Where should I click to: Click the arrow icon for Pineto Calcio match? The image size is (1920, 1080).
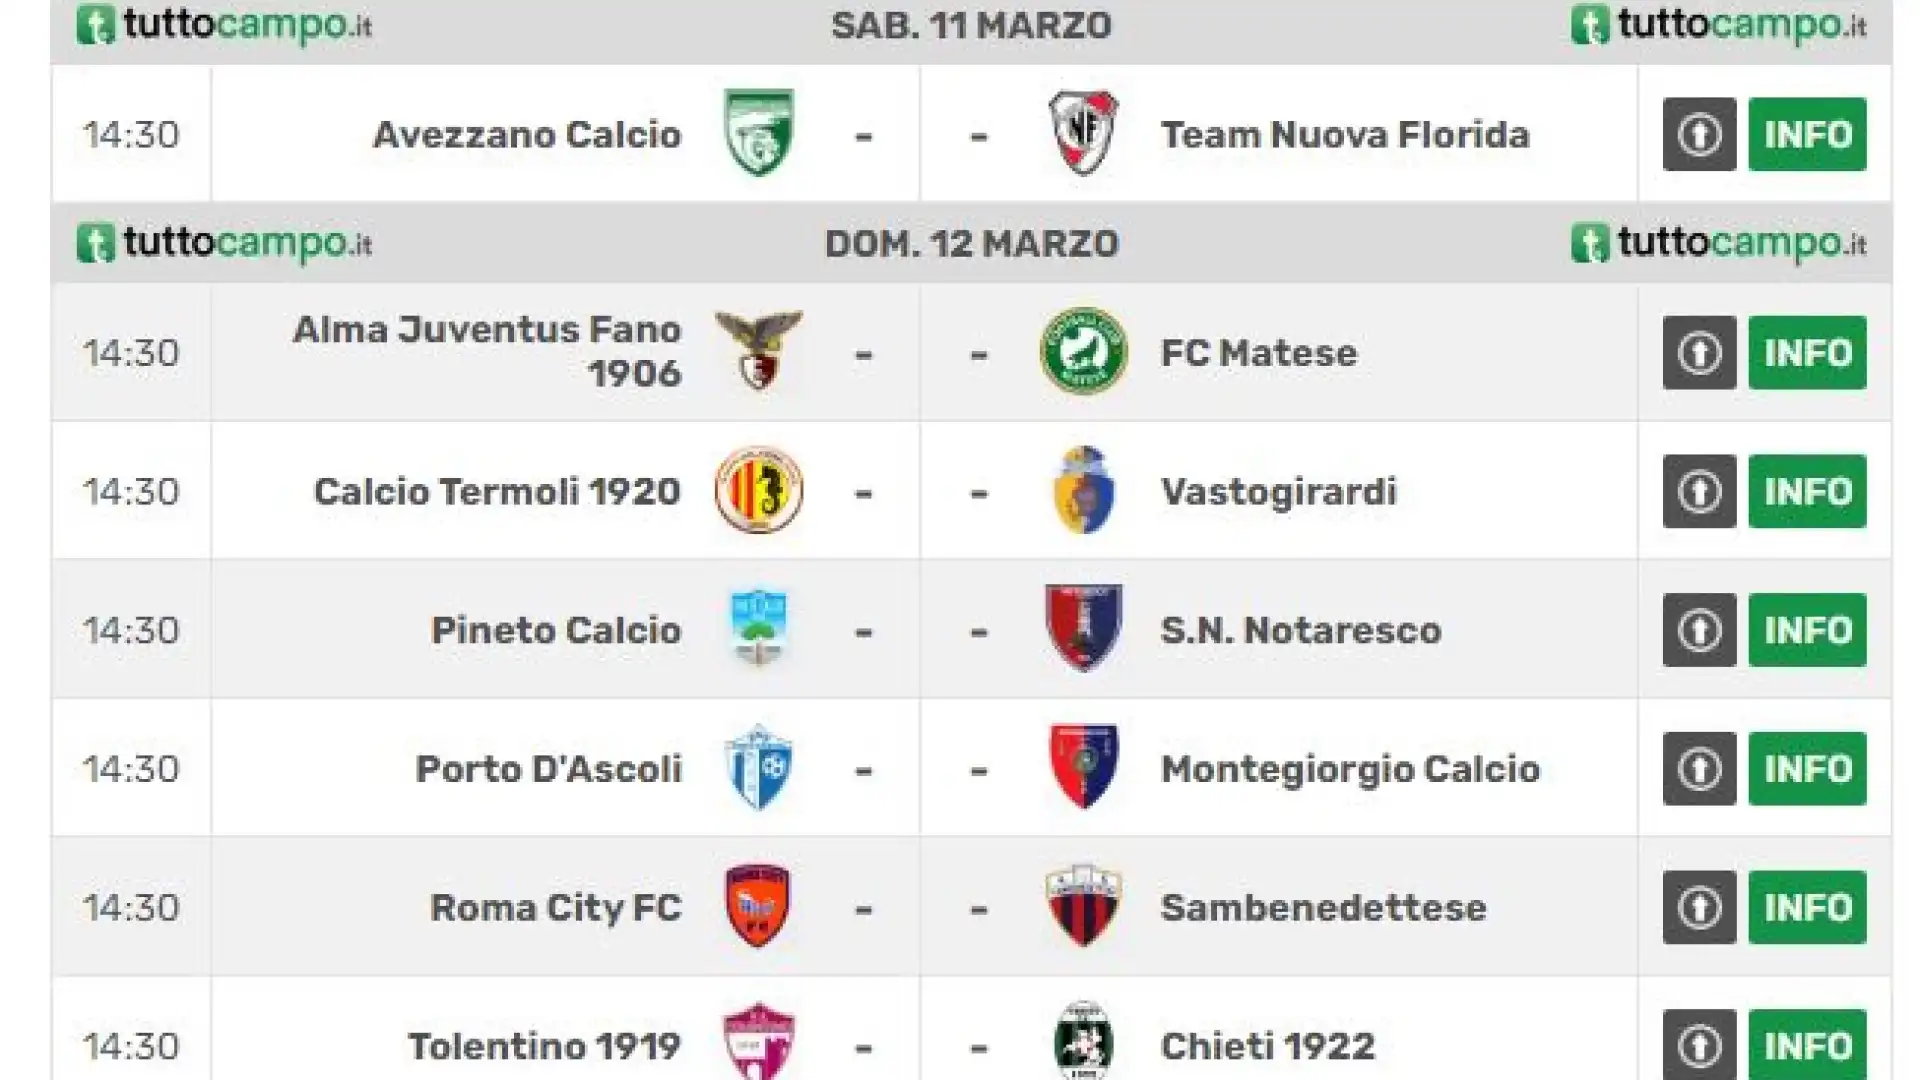click(x=1699, y=630)
